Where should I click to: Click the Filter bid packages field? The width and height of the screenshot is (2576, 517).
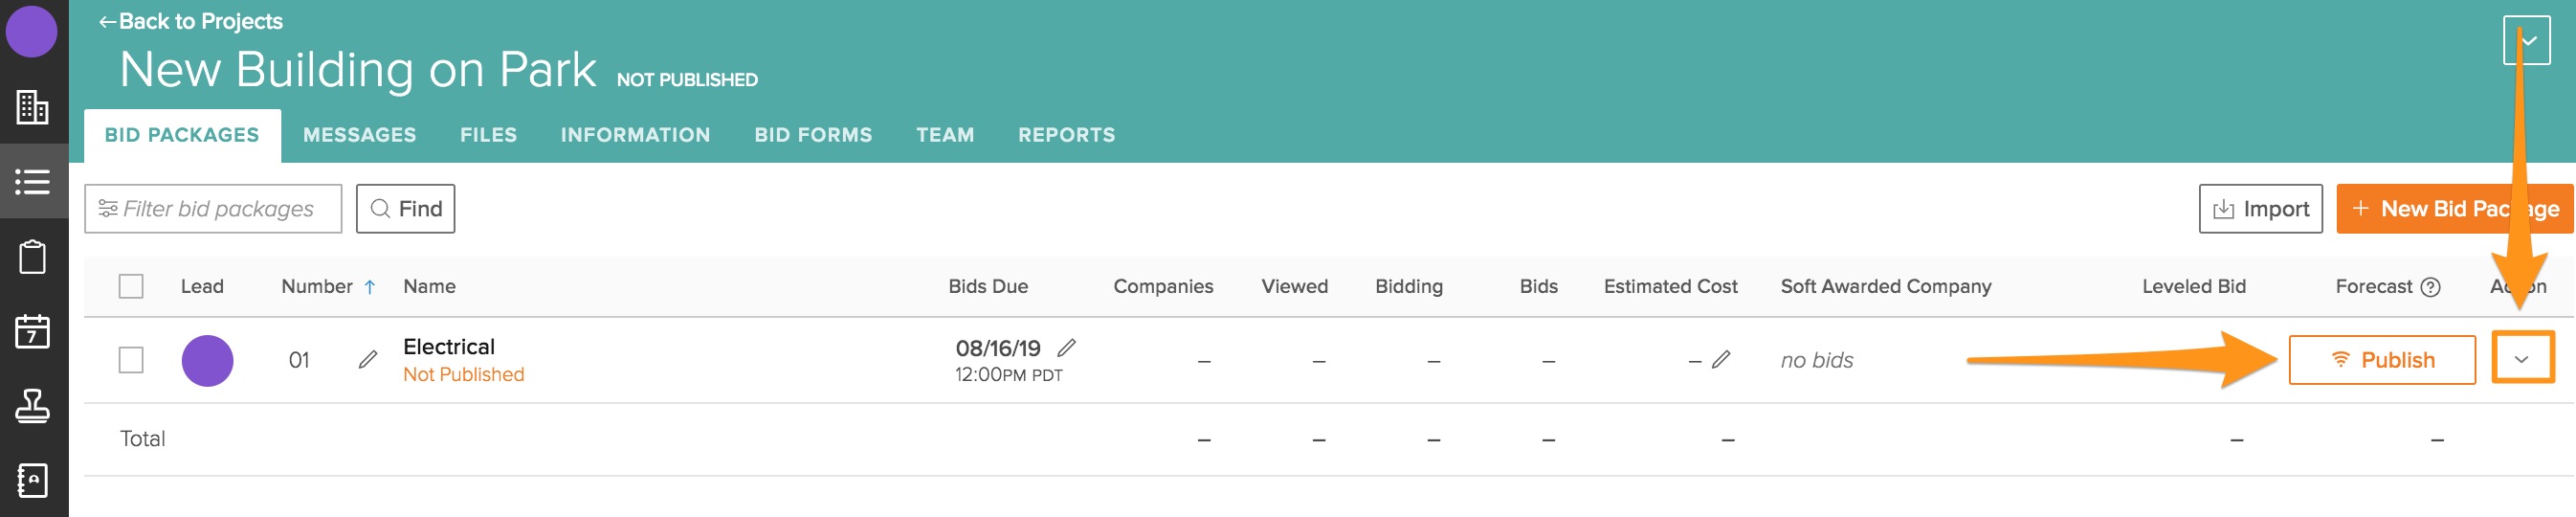[x=213, y=209]
